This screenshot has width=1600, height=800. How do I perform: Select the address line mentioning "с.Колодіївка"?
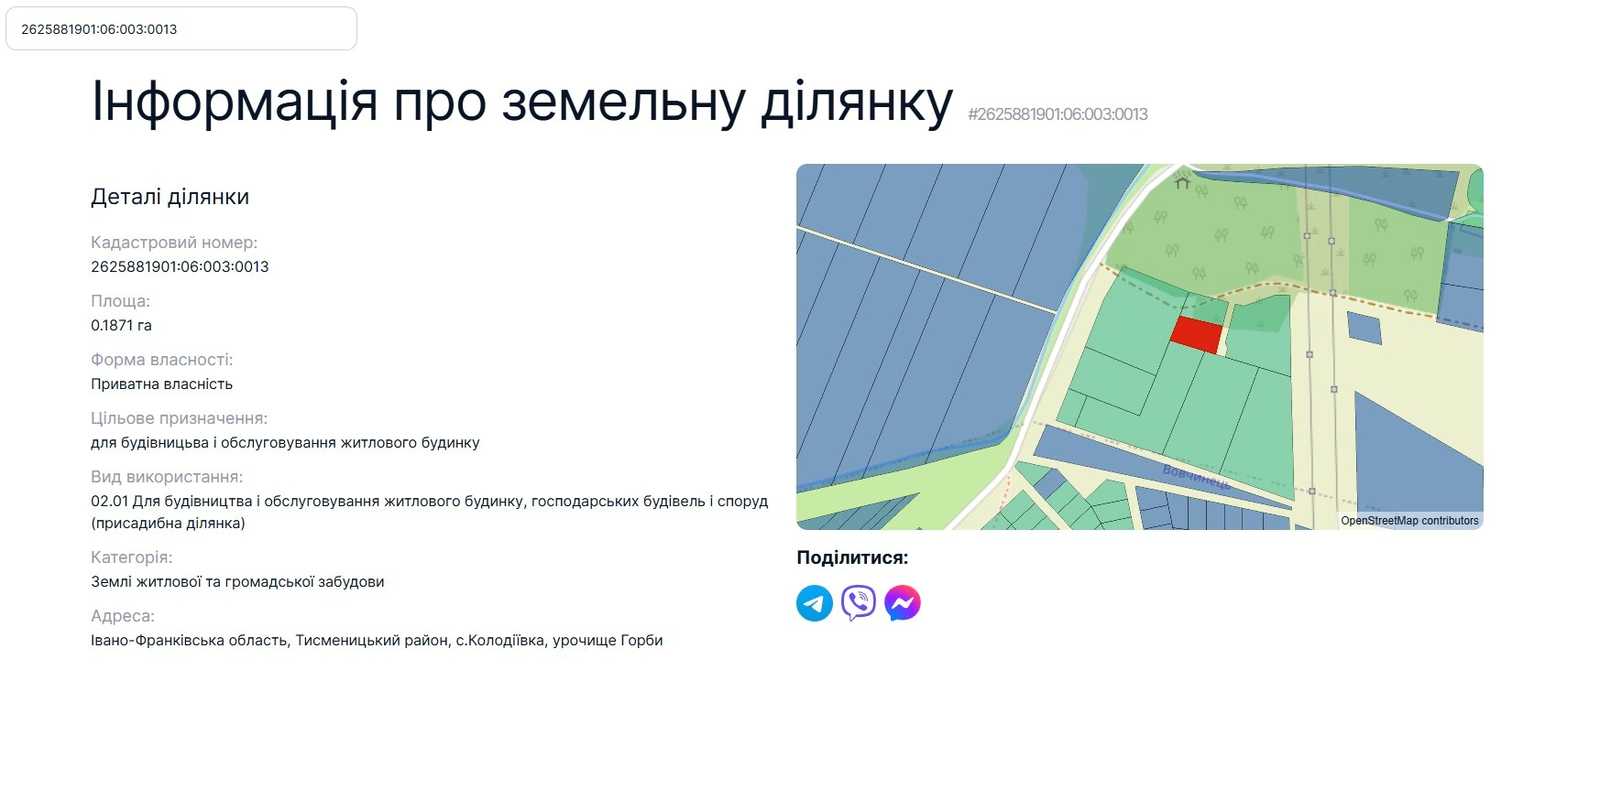[377, 640]
